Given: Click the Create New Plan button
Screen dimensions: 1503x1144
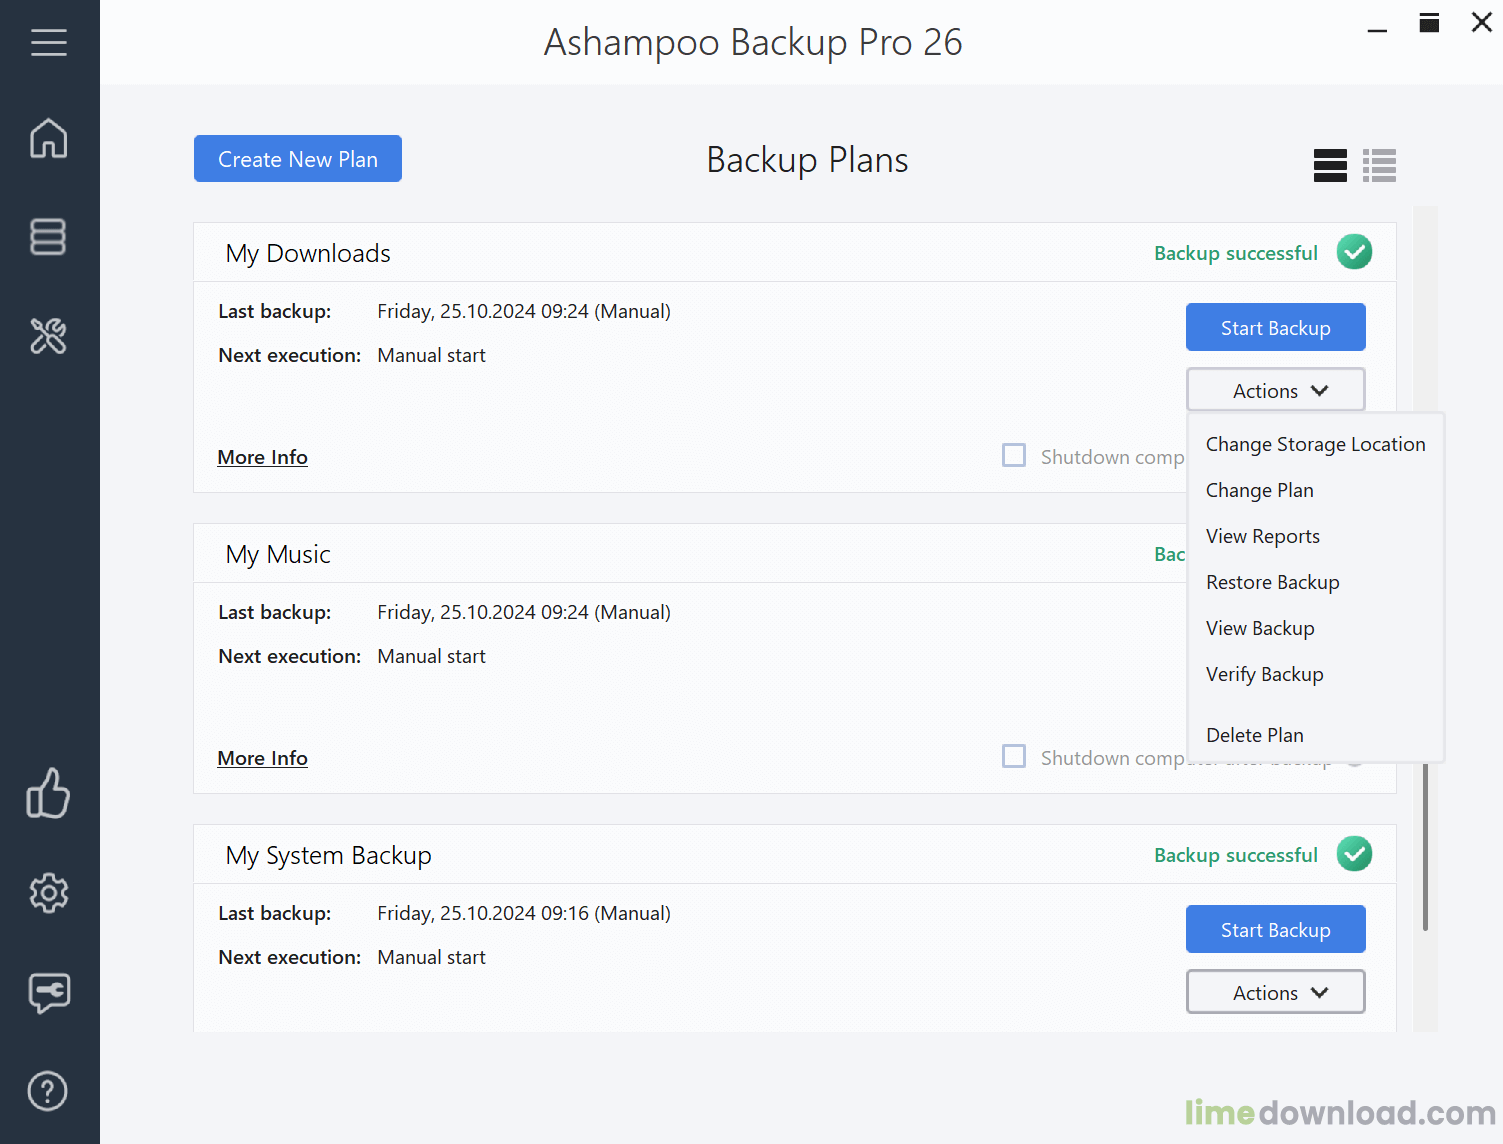Looking at the screenshot, I should pyautogui.click(x=298, y=159).
